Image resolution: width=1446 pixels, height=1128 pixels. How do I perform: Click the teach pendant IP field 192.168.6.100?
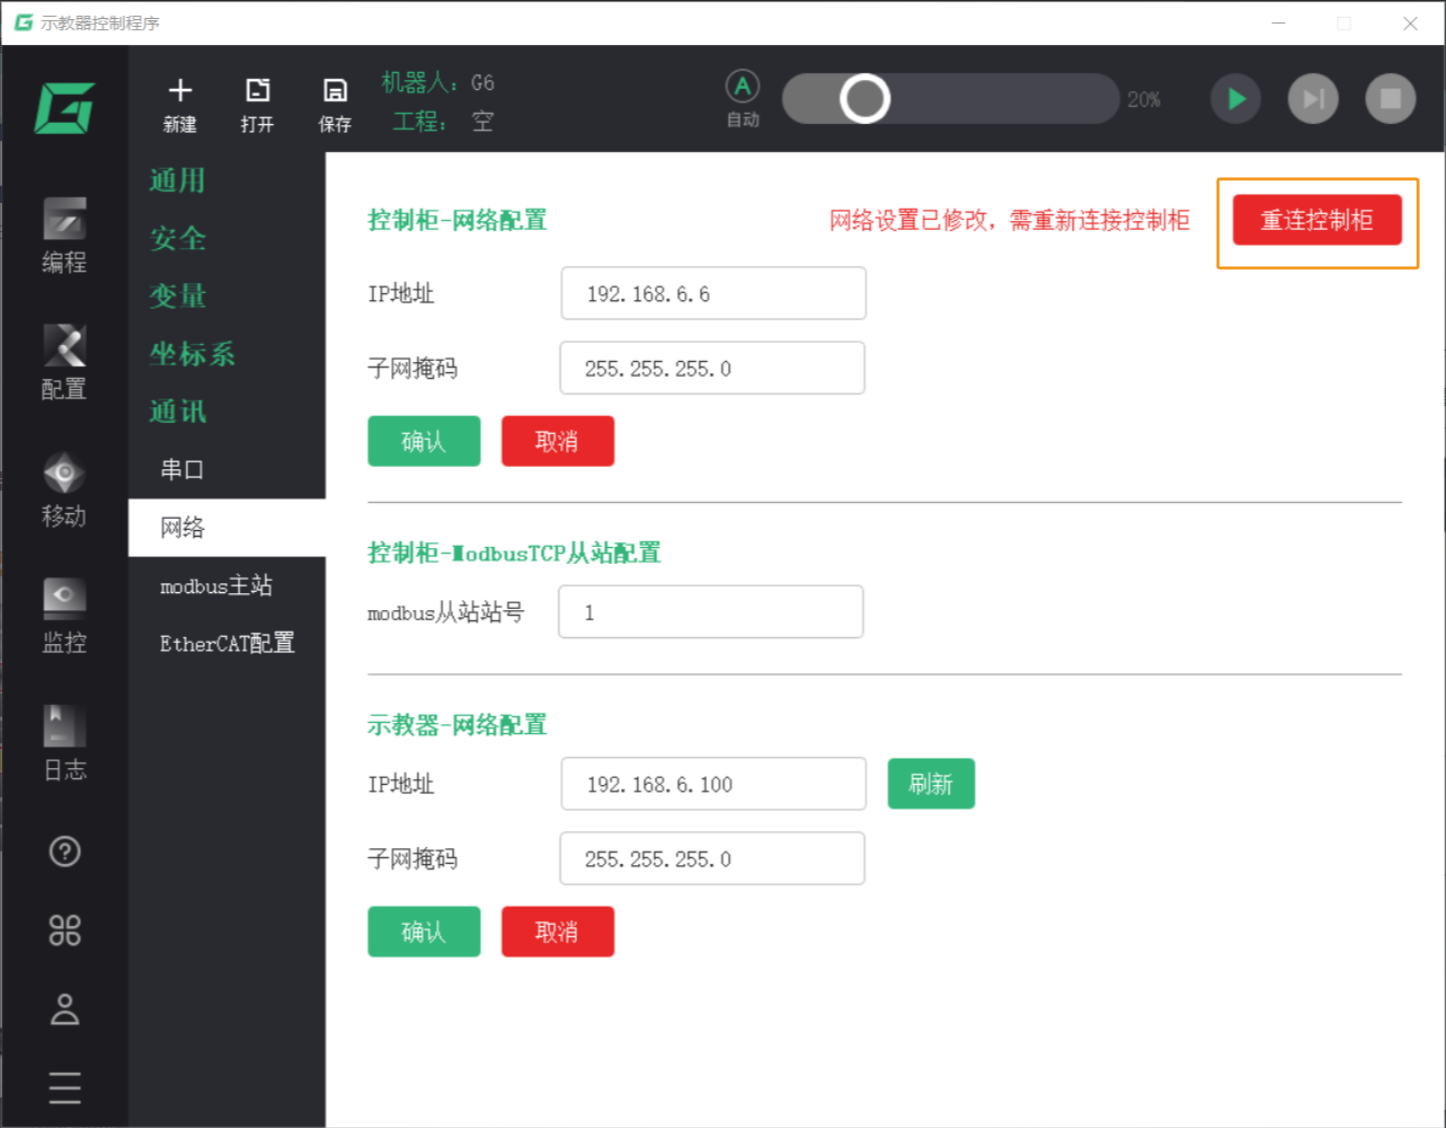pos(713,784)
